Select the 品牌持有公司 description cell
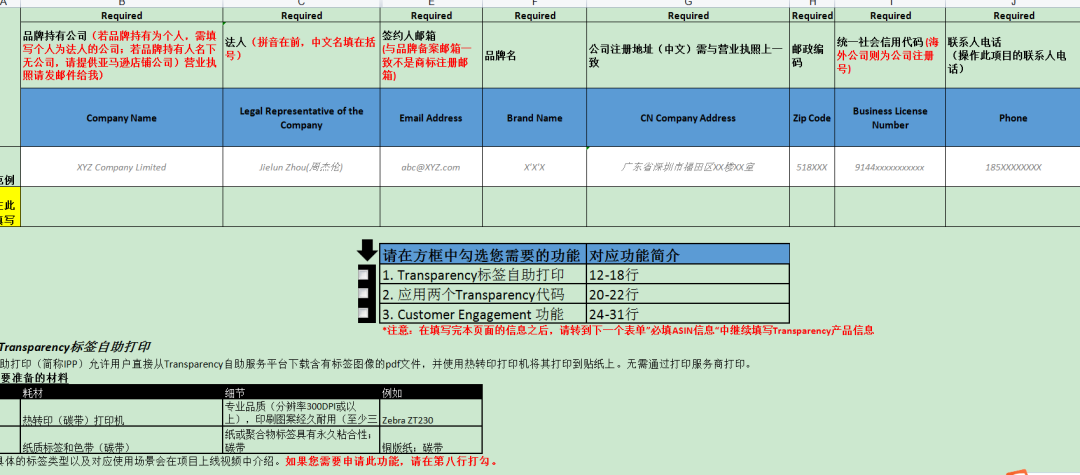This screenshot has width=1080, height=475. (x=121, y=55)
